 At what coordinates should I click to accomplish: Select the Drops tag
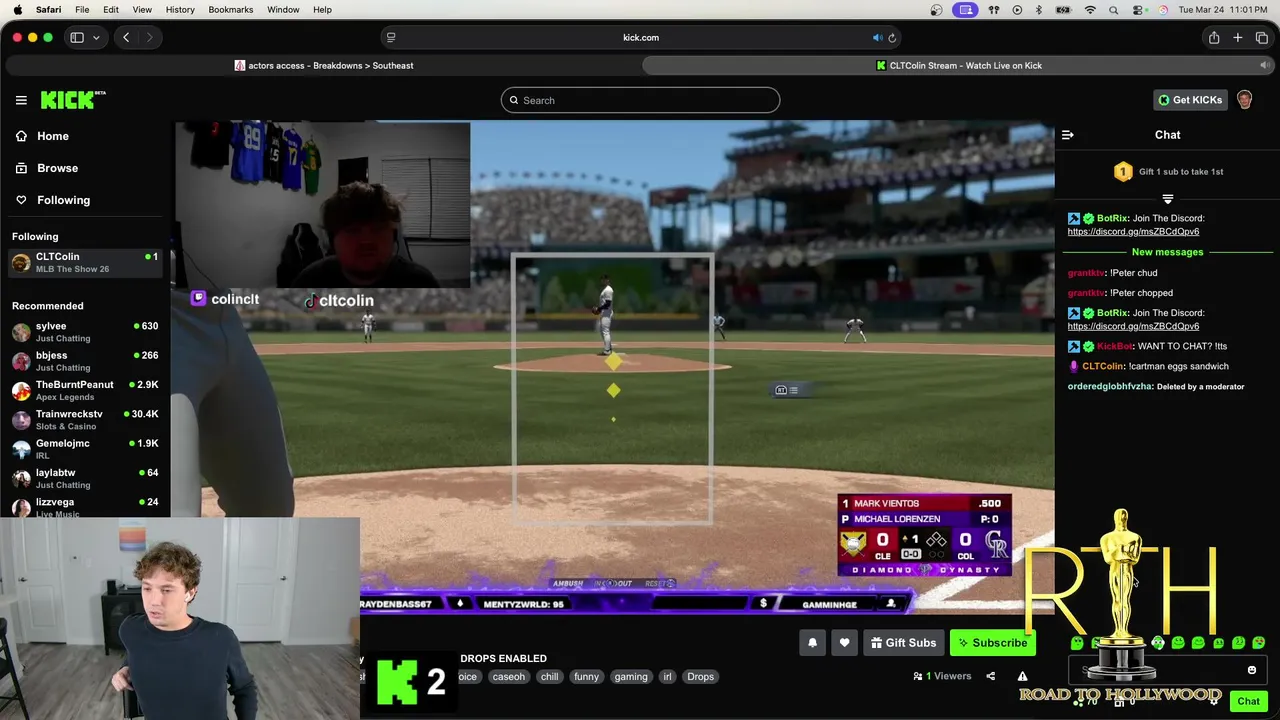coord(700,677)
